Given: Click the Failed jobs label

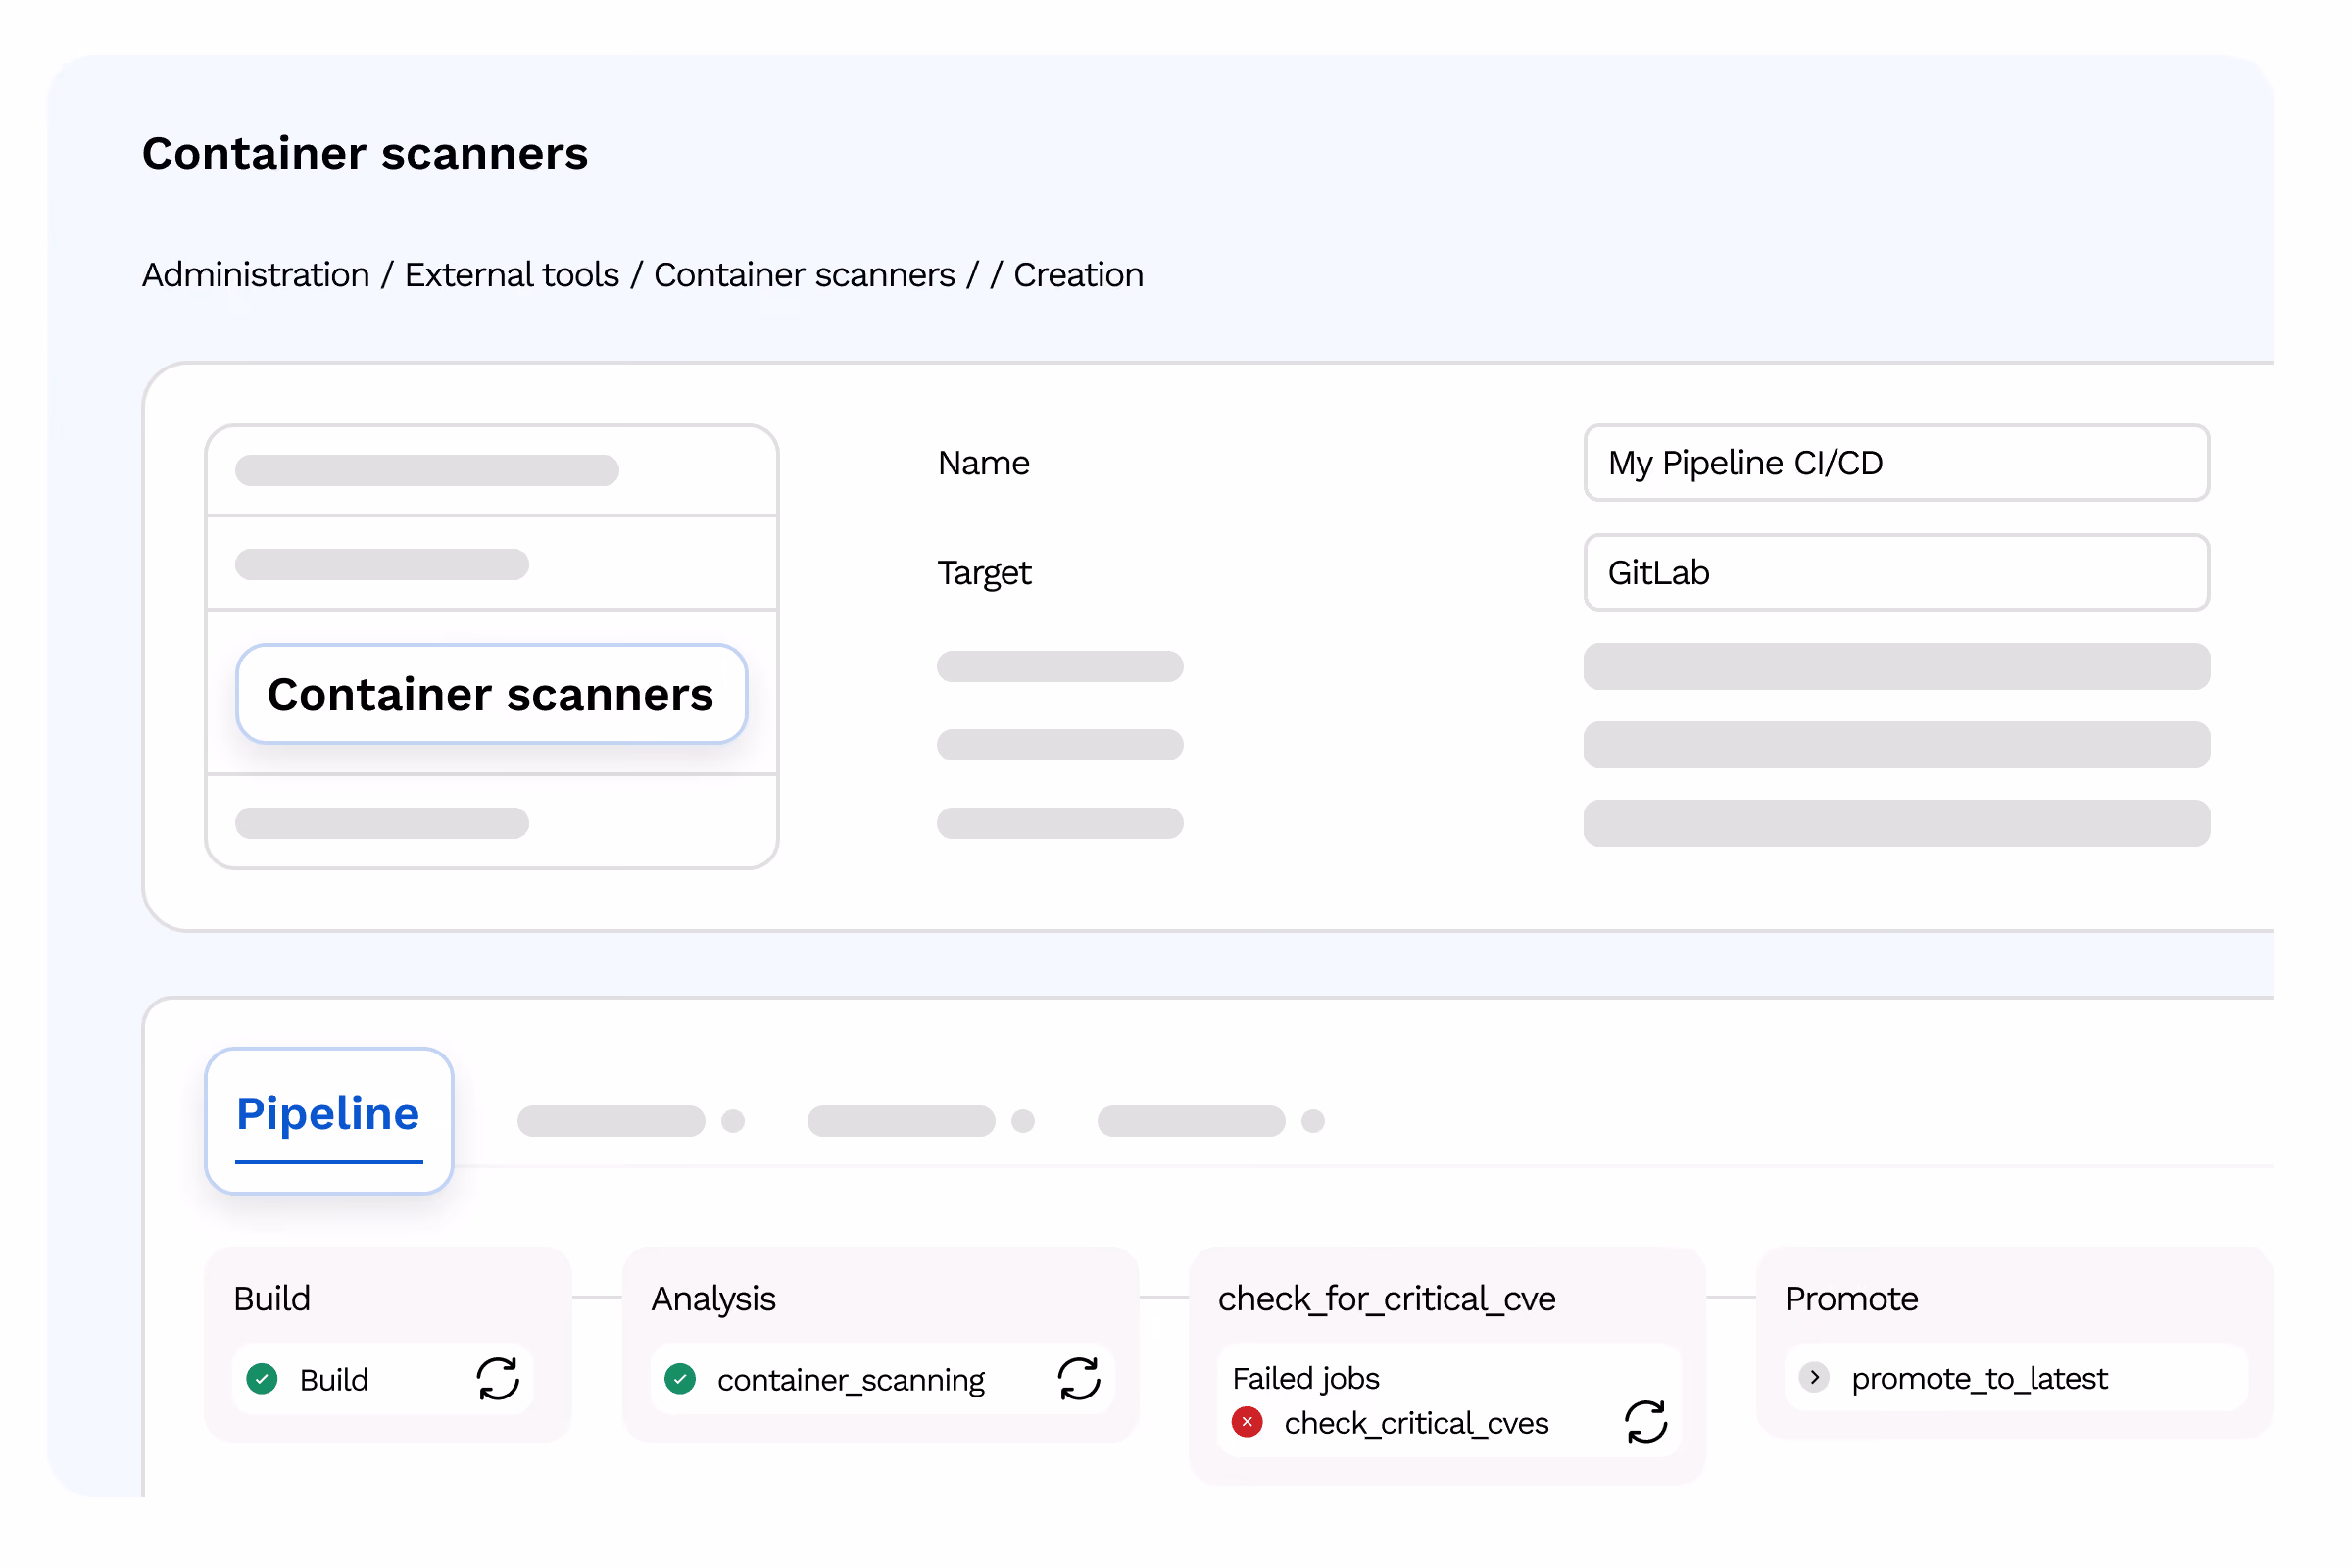Looking at the screenshot, I should tap(1305, 1379).
